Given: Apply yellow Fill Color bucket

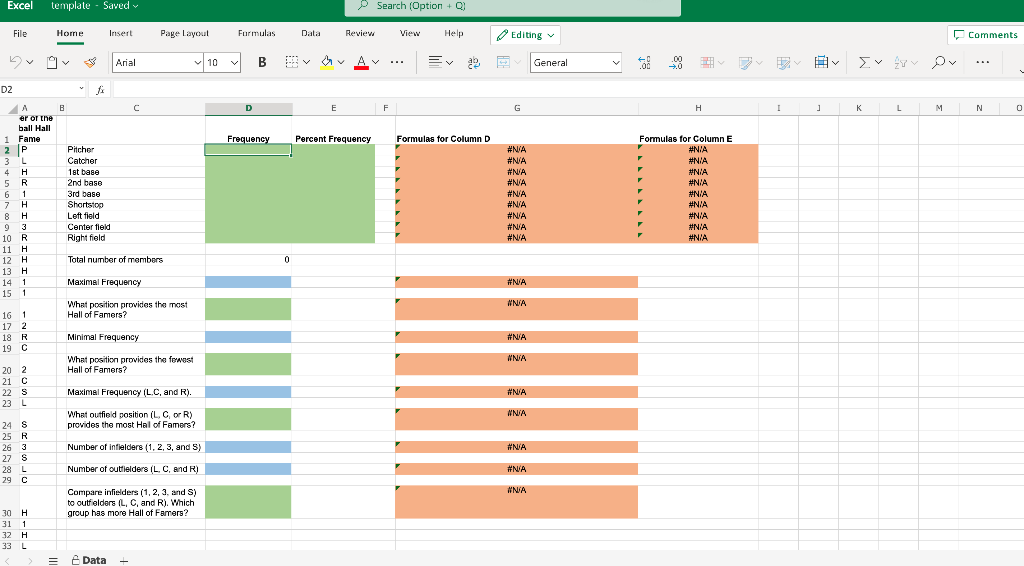Looking at the screenshot, I should (327, 62).
